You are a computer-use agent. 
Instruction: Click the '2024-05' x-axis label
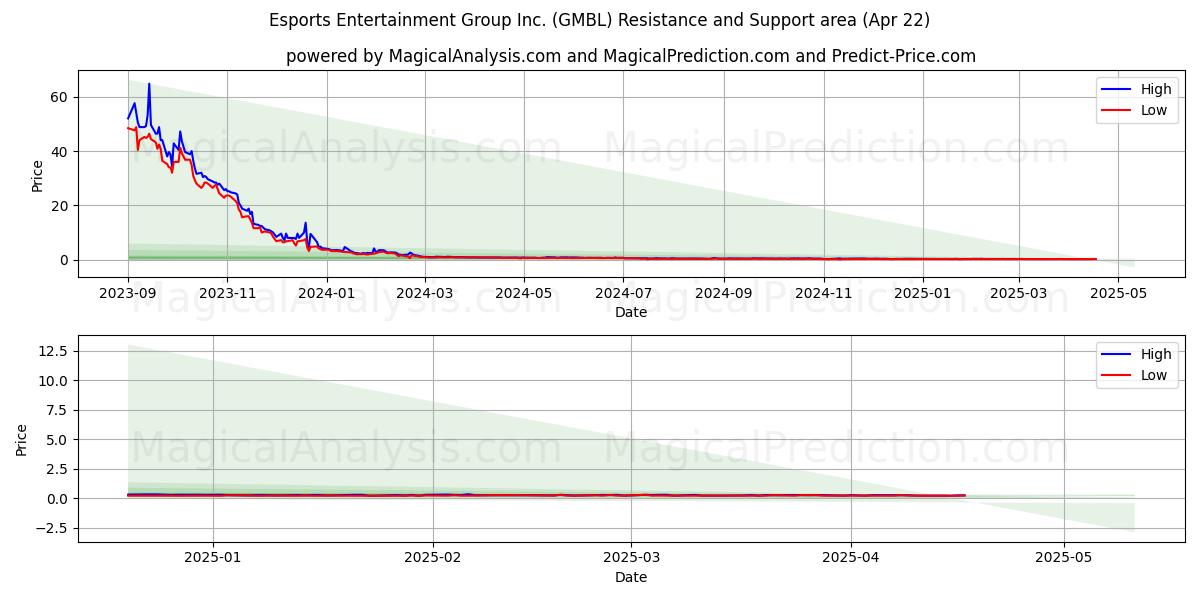tap(524, 293)
